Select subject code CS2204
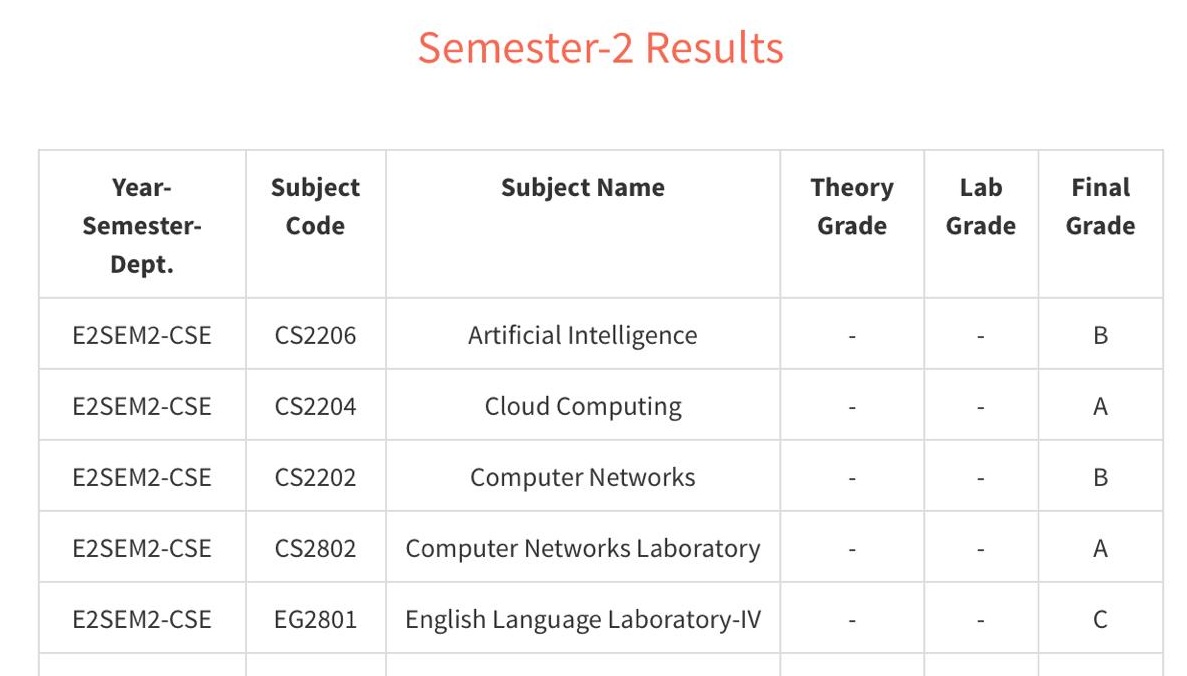Viewport: 1187px width, 676px height. tap(316, 406)
